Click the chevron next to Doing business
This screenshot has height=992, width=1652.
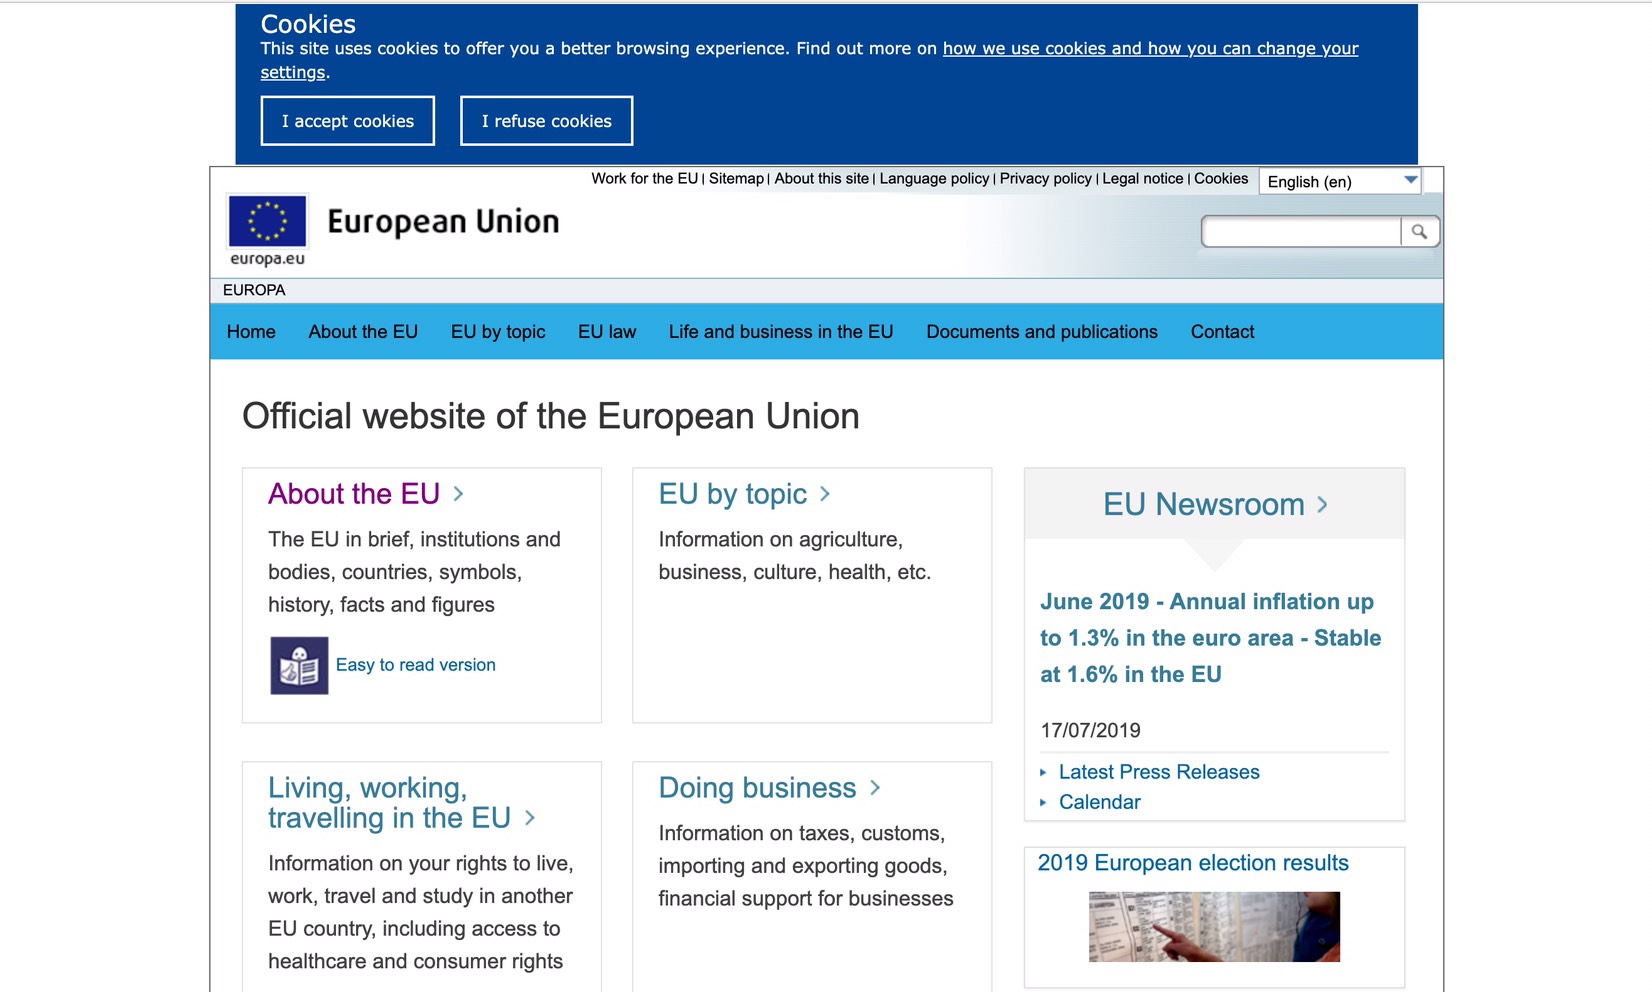875,788
